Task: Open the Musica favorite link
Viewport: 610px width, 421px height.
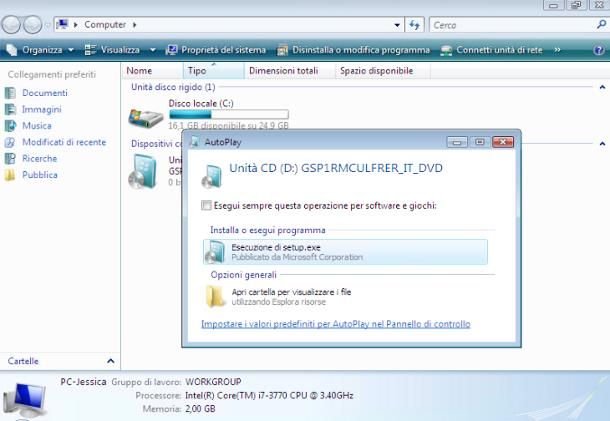Action: tap(37, 126)
